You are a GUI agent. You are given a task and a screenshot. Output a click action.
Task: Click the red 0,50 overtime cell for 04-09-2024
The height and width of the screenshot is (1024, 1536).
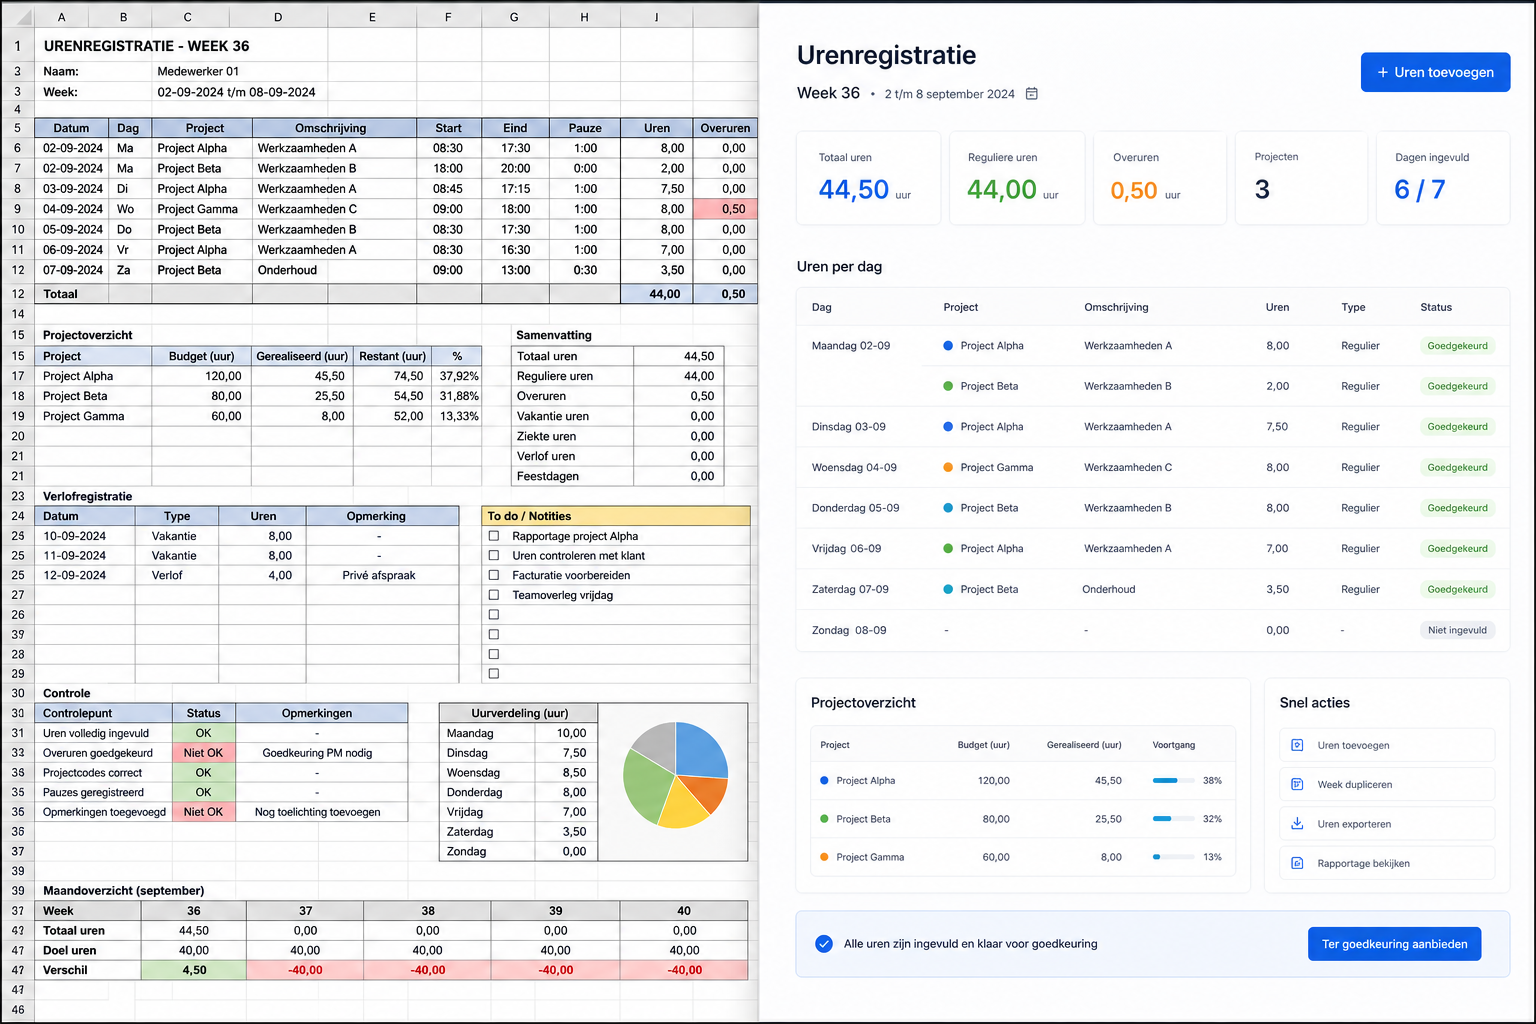click(725, 209)
